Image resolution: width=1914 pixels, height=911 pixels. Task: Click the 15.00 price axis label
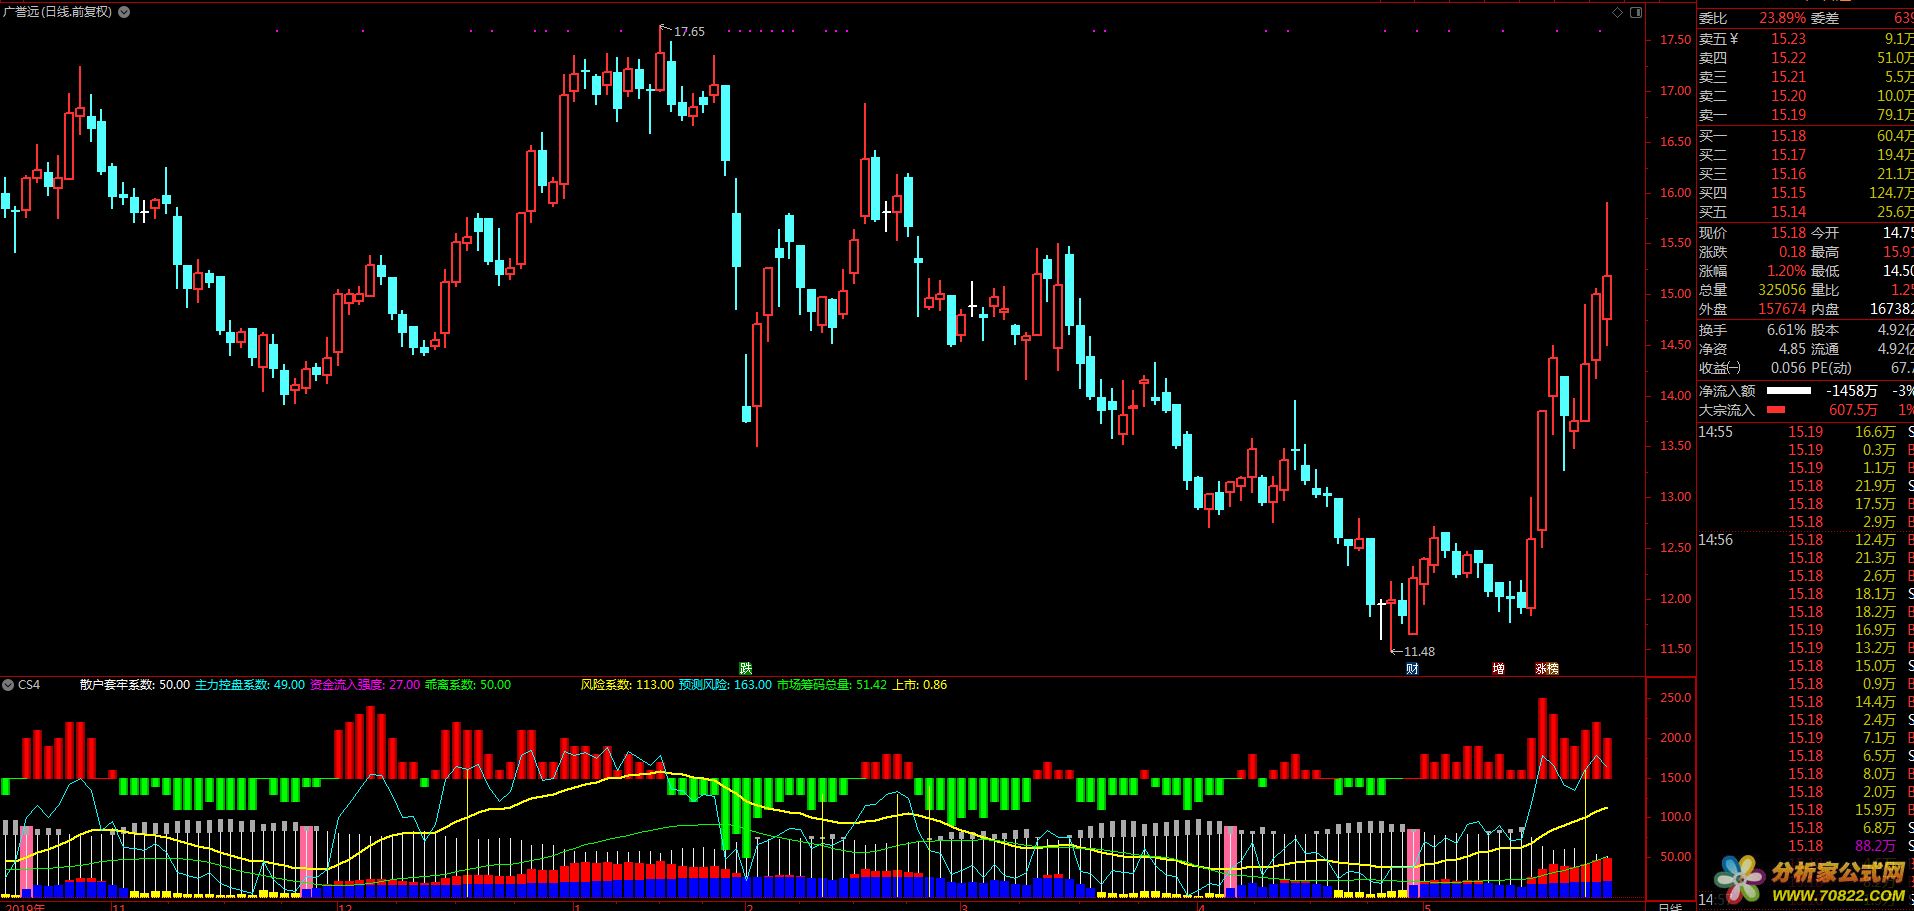click(x=1675, y=294)
